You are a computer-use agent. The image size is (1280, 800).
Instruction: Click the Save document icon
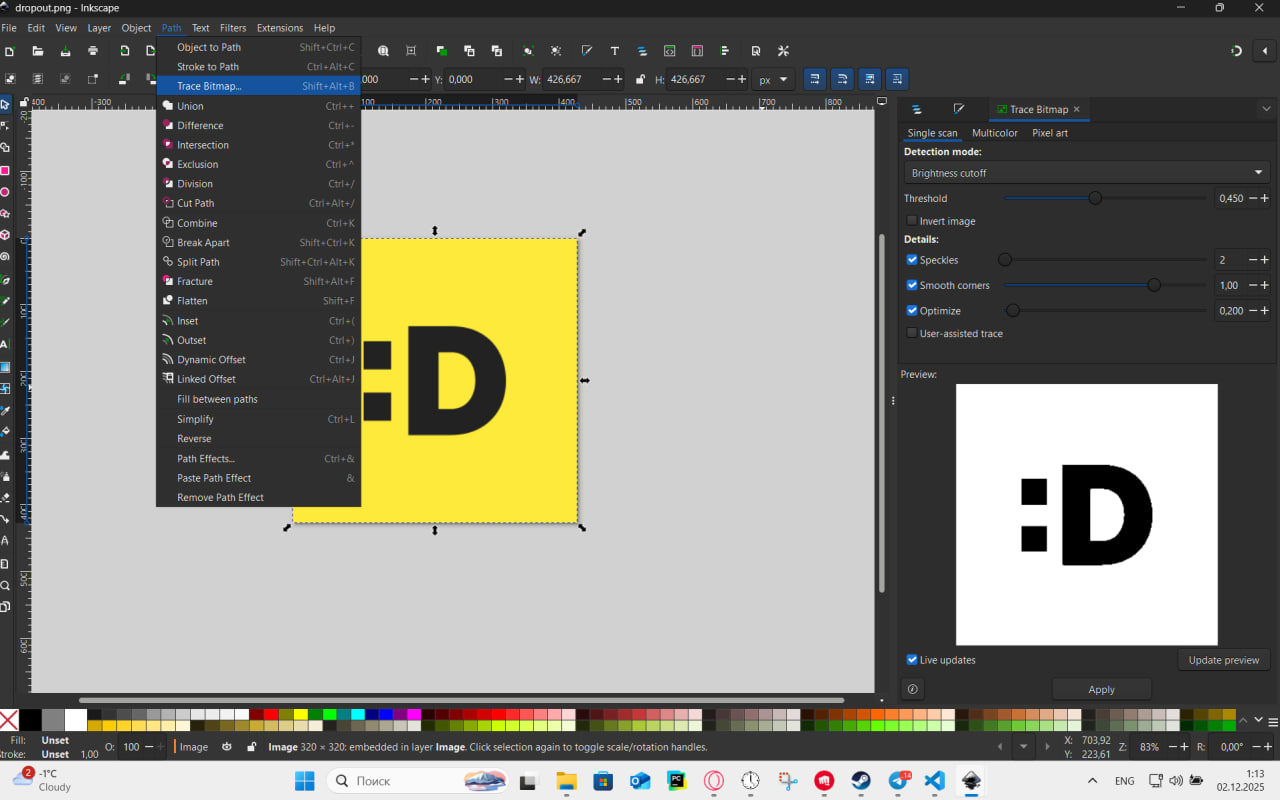(65, 51)
